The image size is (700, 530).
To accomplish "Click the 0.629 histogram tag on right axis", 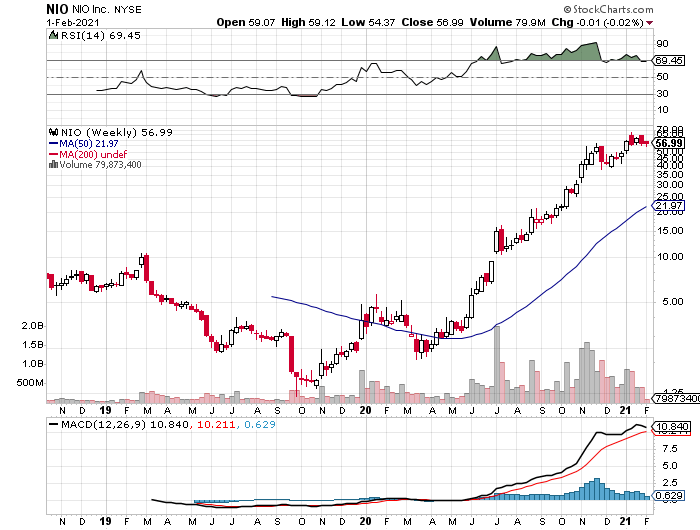I will pos(668,496).
